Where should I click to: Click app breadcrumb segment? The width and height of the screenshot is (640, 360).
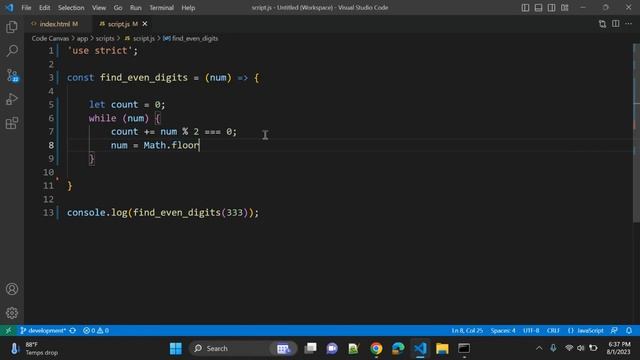point(82,38)
